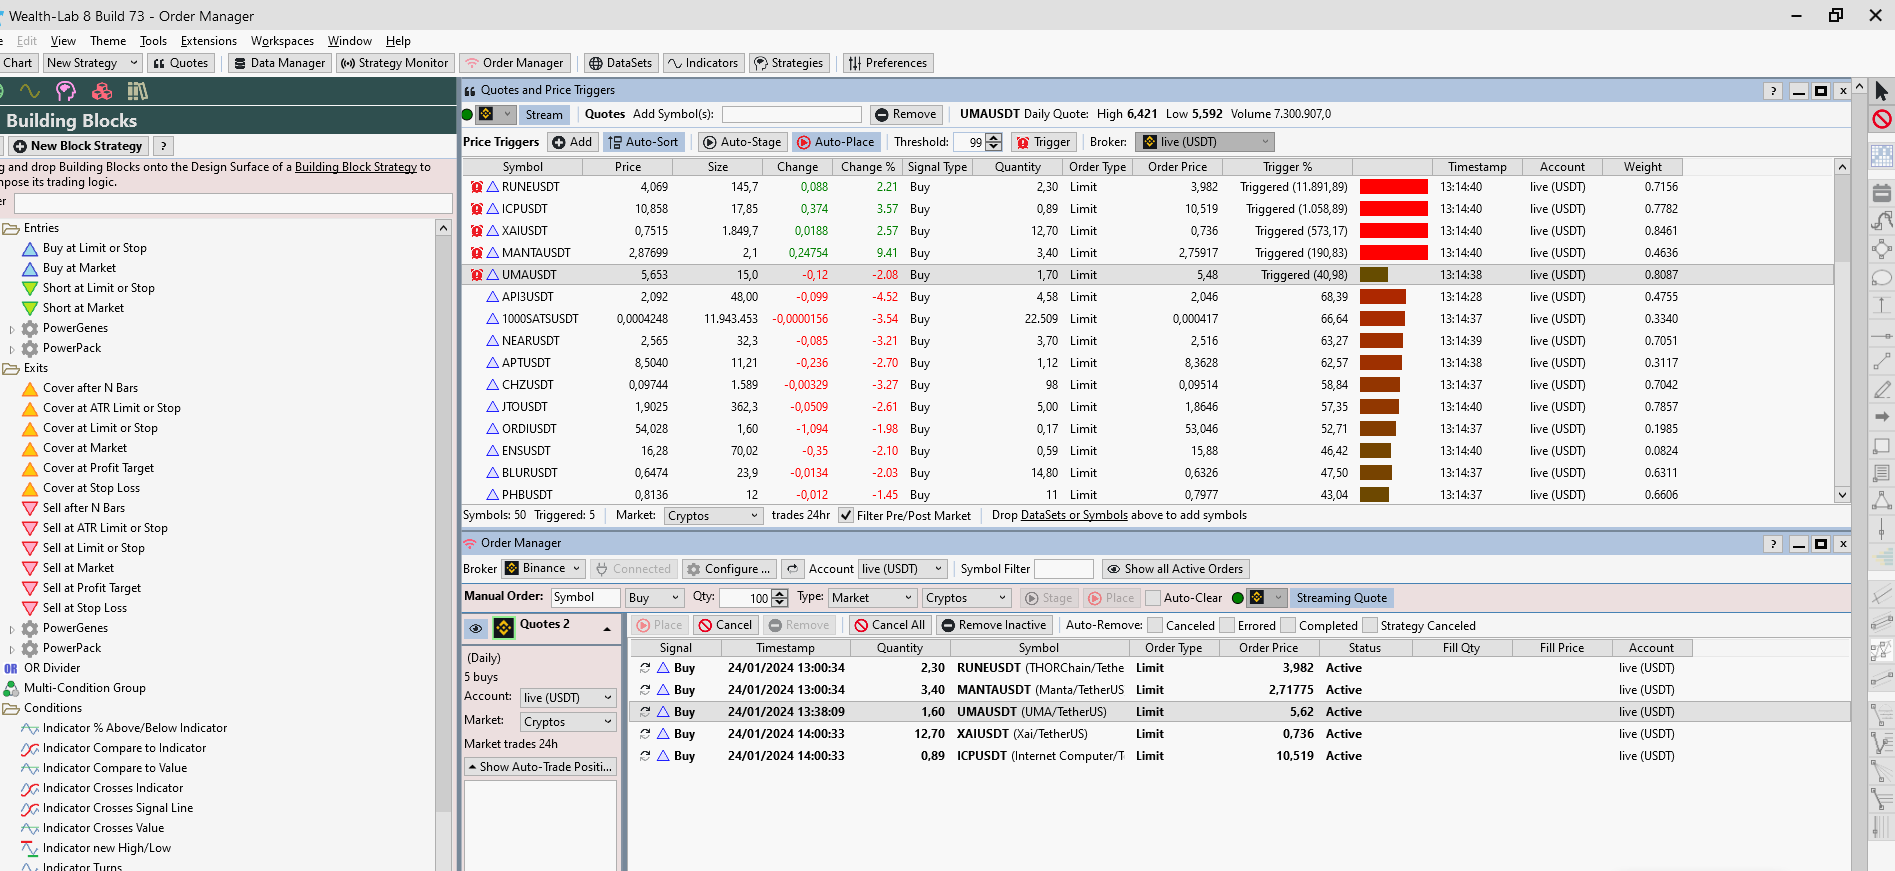
Task: Toggle Auto-Place for price triggers
Action: coord(836,142)
